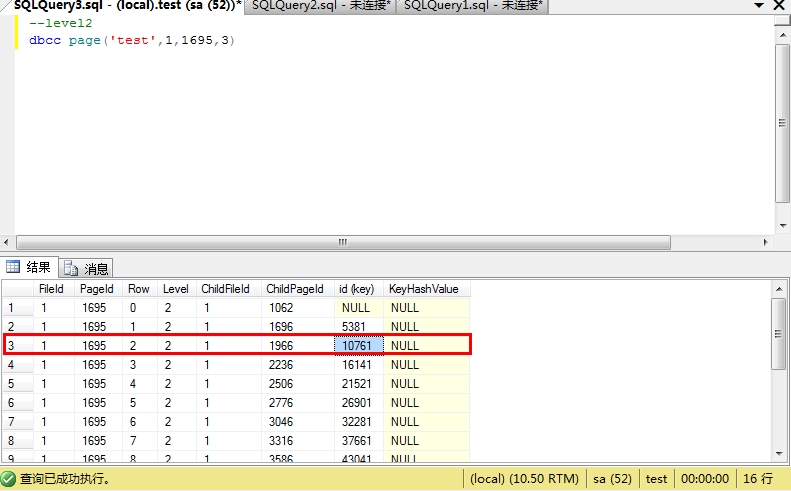Click the id (key) column header
This screenshot has width=791, height=491.
tap(358, 289)
